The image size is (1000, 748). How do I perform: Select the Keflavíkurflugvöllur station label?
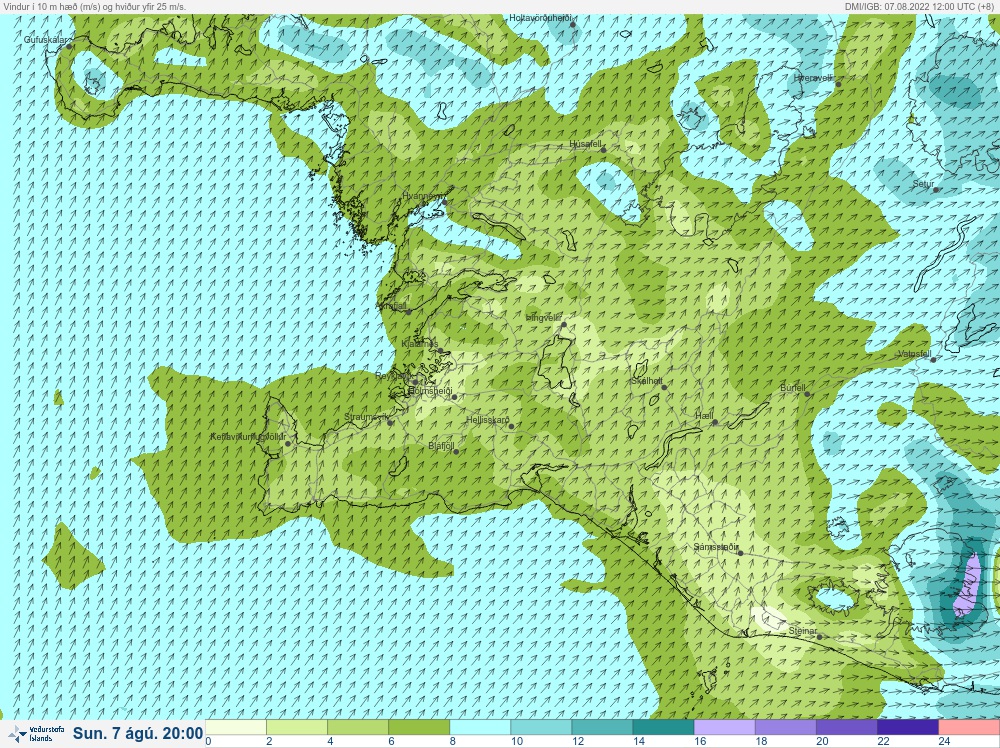click(x=248, y=437)
